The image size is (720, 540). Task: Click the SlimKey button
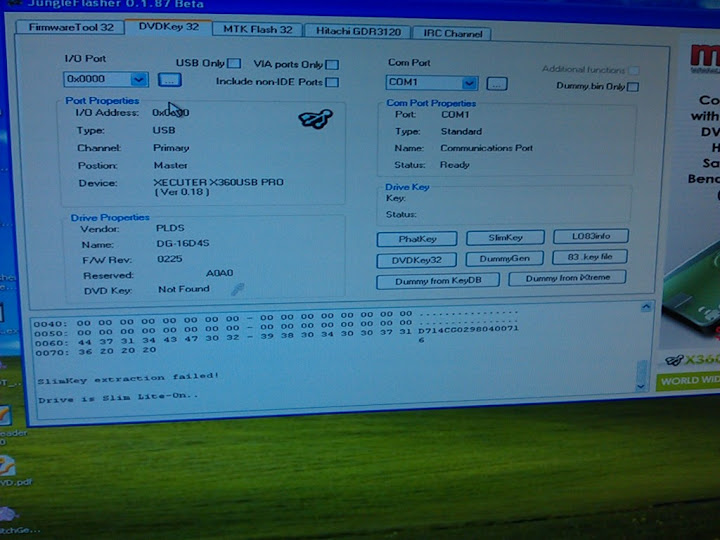tap(506, 237)
